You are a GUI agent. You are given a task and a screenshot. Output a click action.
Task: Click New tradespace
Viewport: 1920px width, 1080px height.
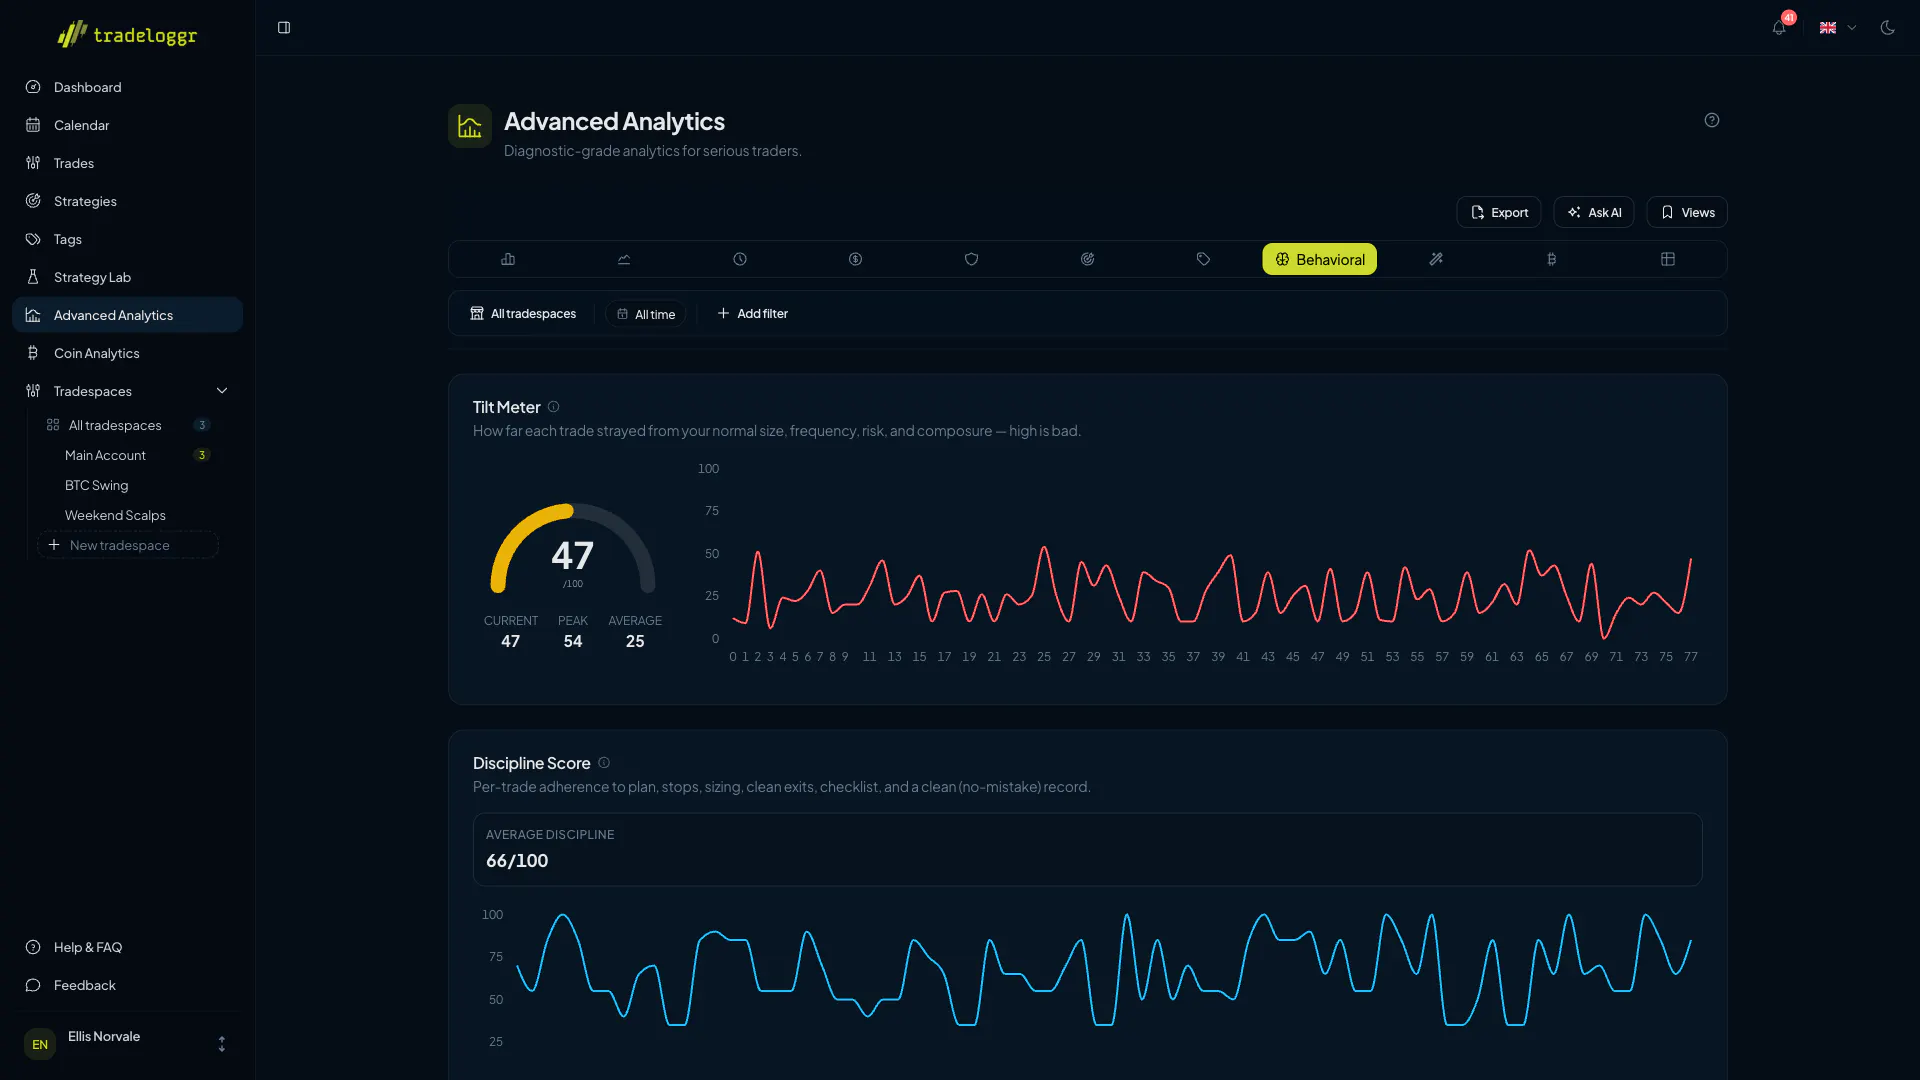128,545
